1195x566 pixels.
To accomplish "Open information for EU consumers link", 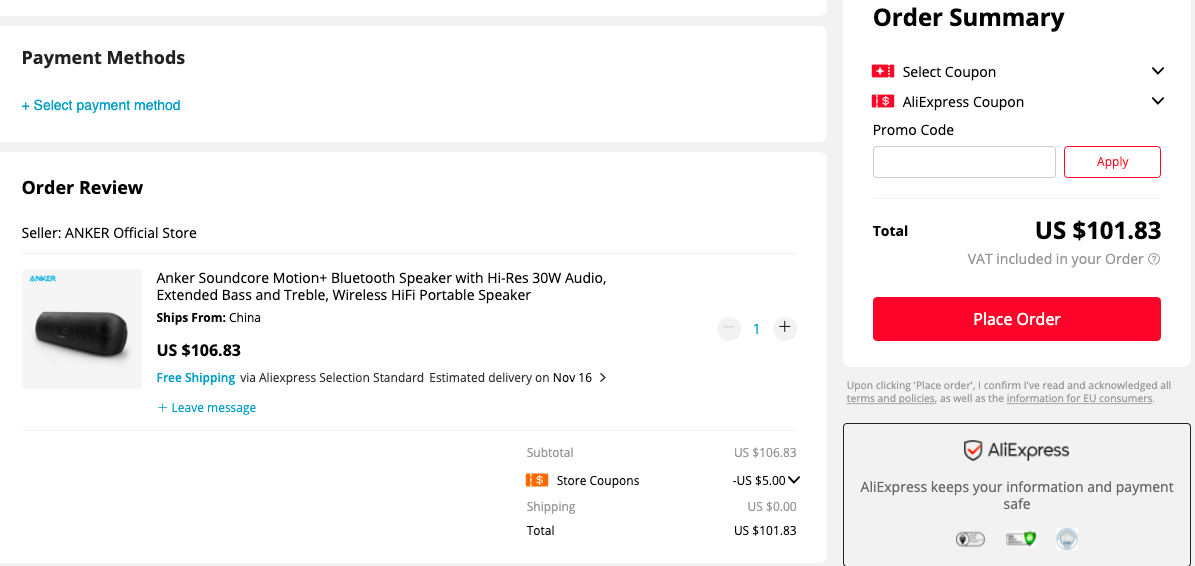I will point(1079,398).
